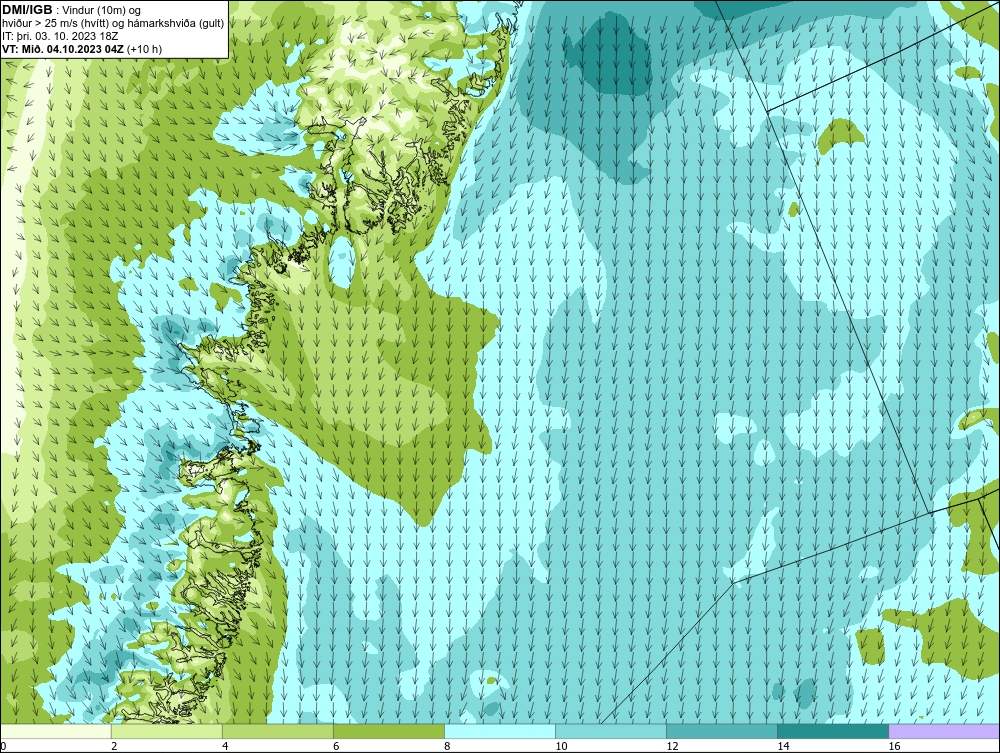The width and height of the screenshot is (1000, 753).
Task: Click the legend value '8'
Action: [x=447, y=746]
